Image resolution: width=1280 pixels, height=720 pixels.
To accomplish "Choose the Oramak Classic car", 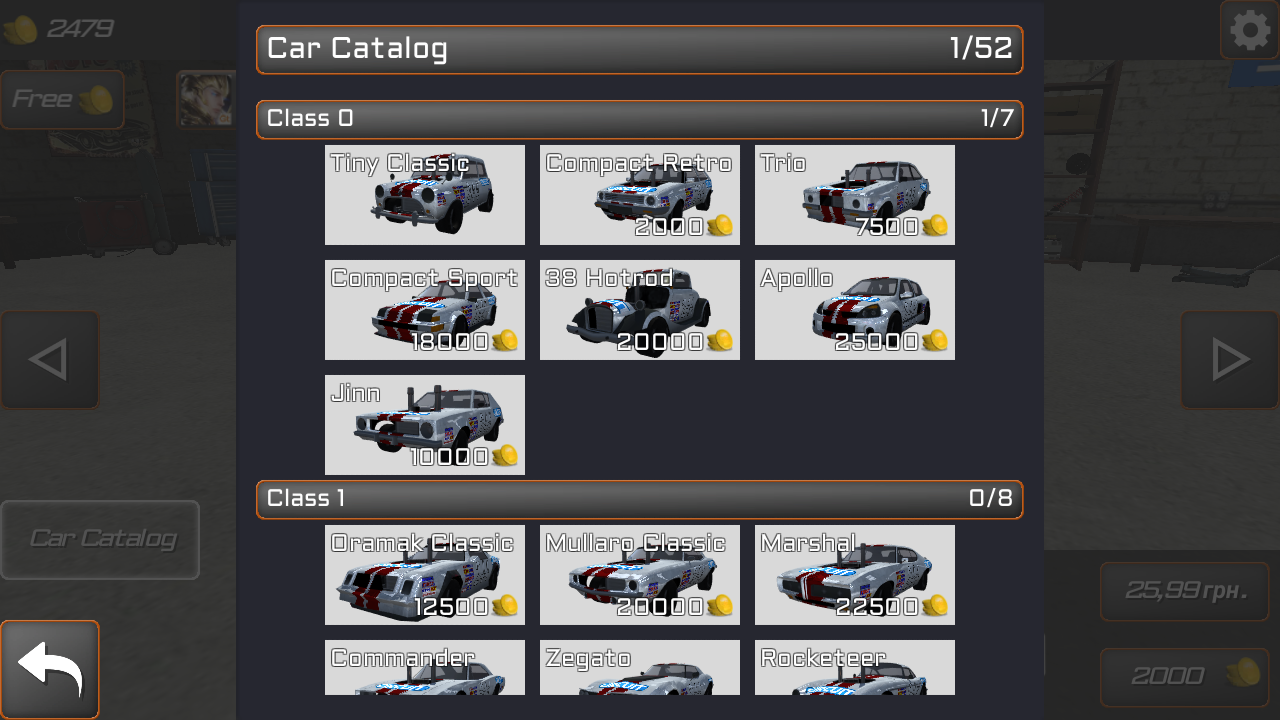I will click(x=425, y=575).
